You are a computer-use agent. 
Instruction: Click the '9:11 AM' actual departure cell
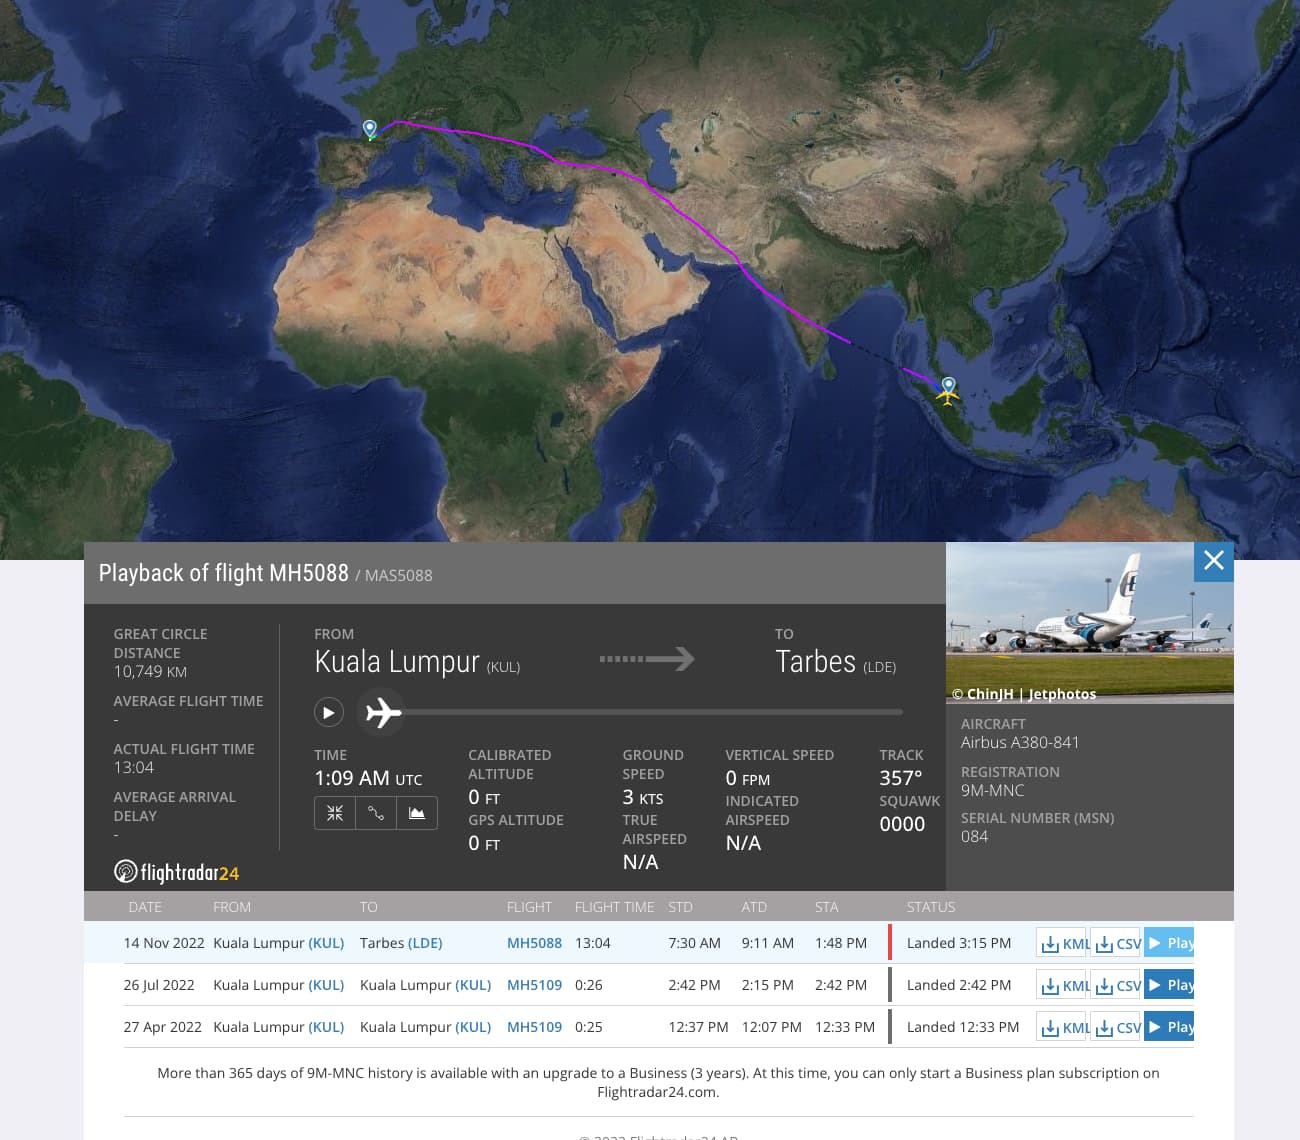(768, 943)
